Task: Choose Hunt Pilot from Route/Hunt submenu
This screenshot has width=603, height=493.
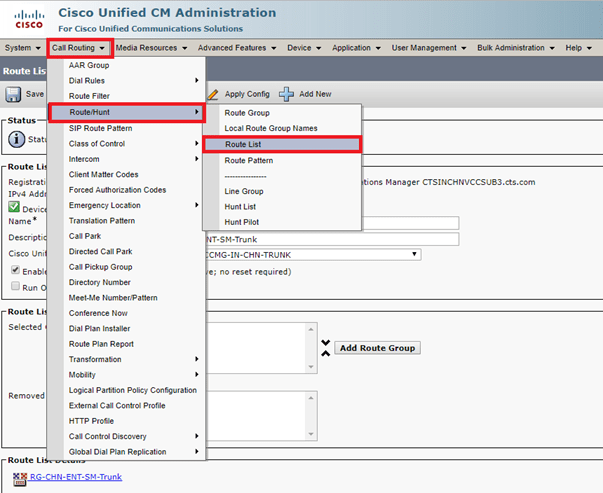Action: coord(243,221)
